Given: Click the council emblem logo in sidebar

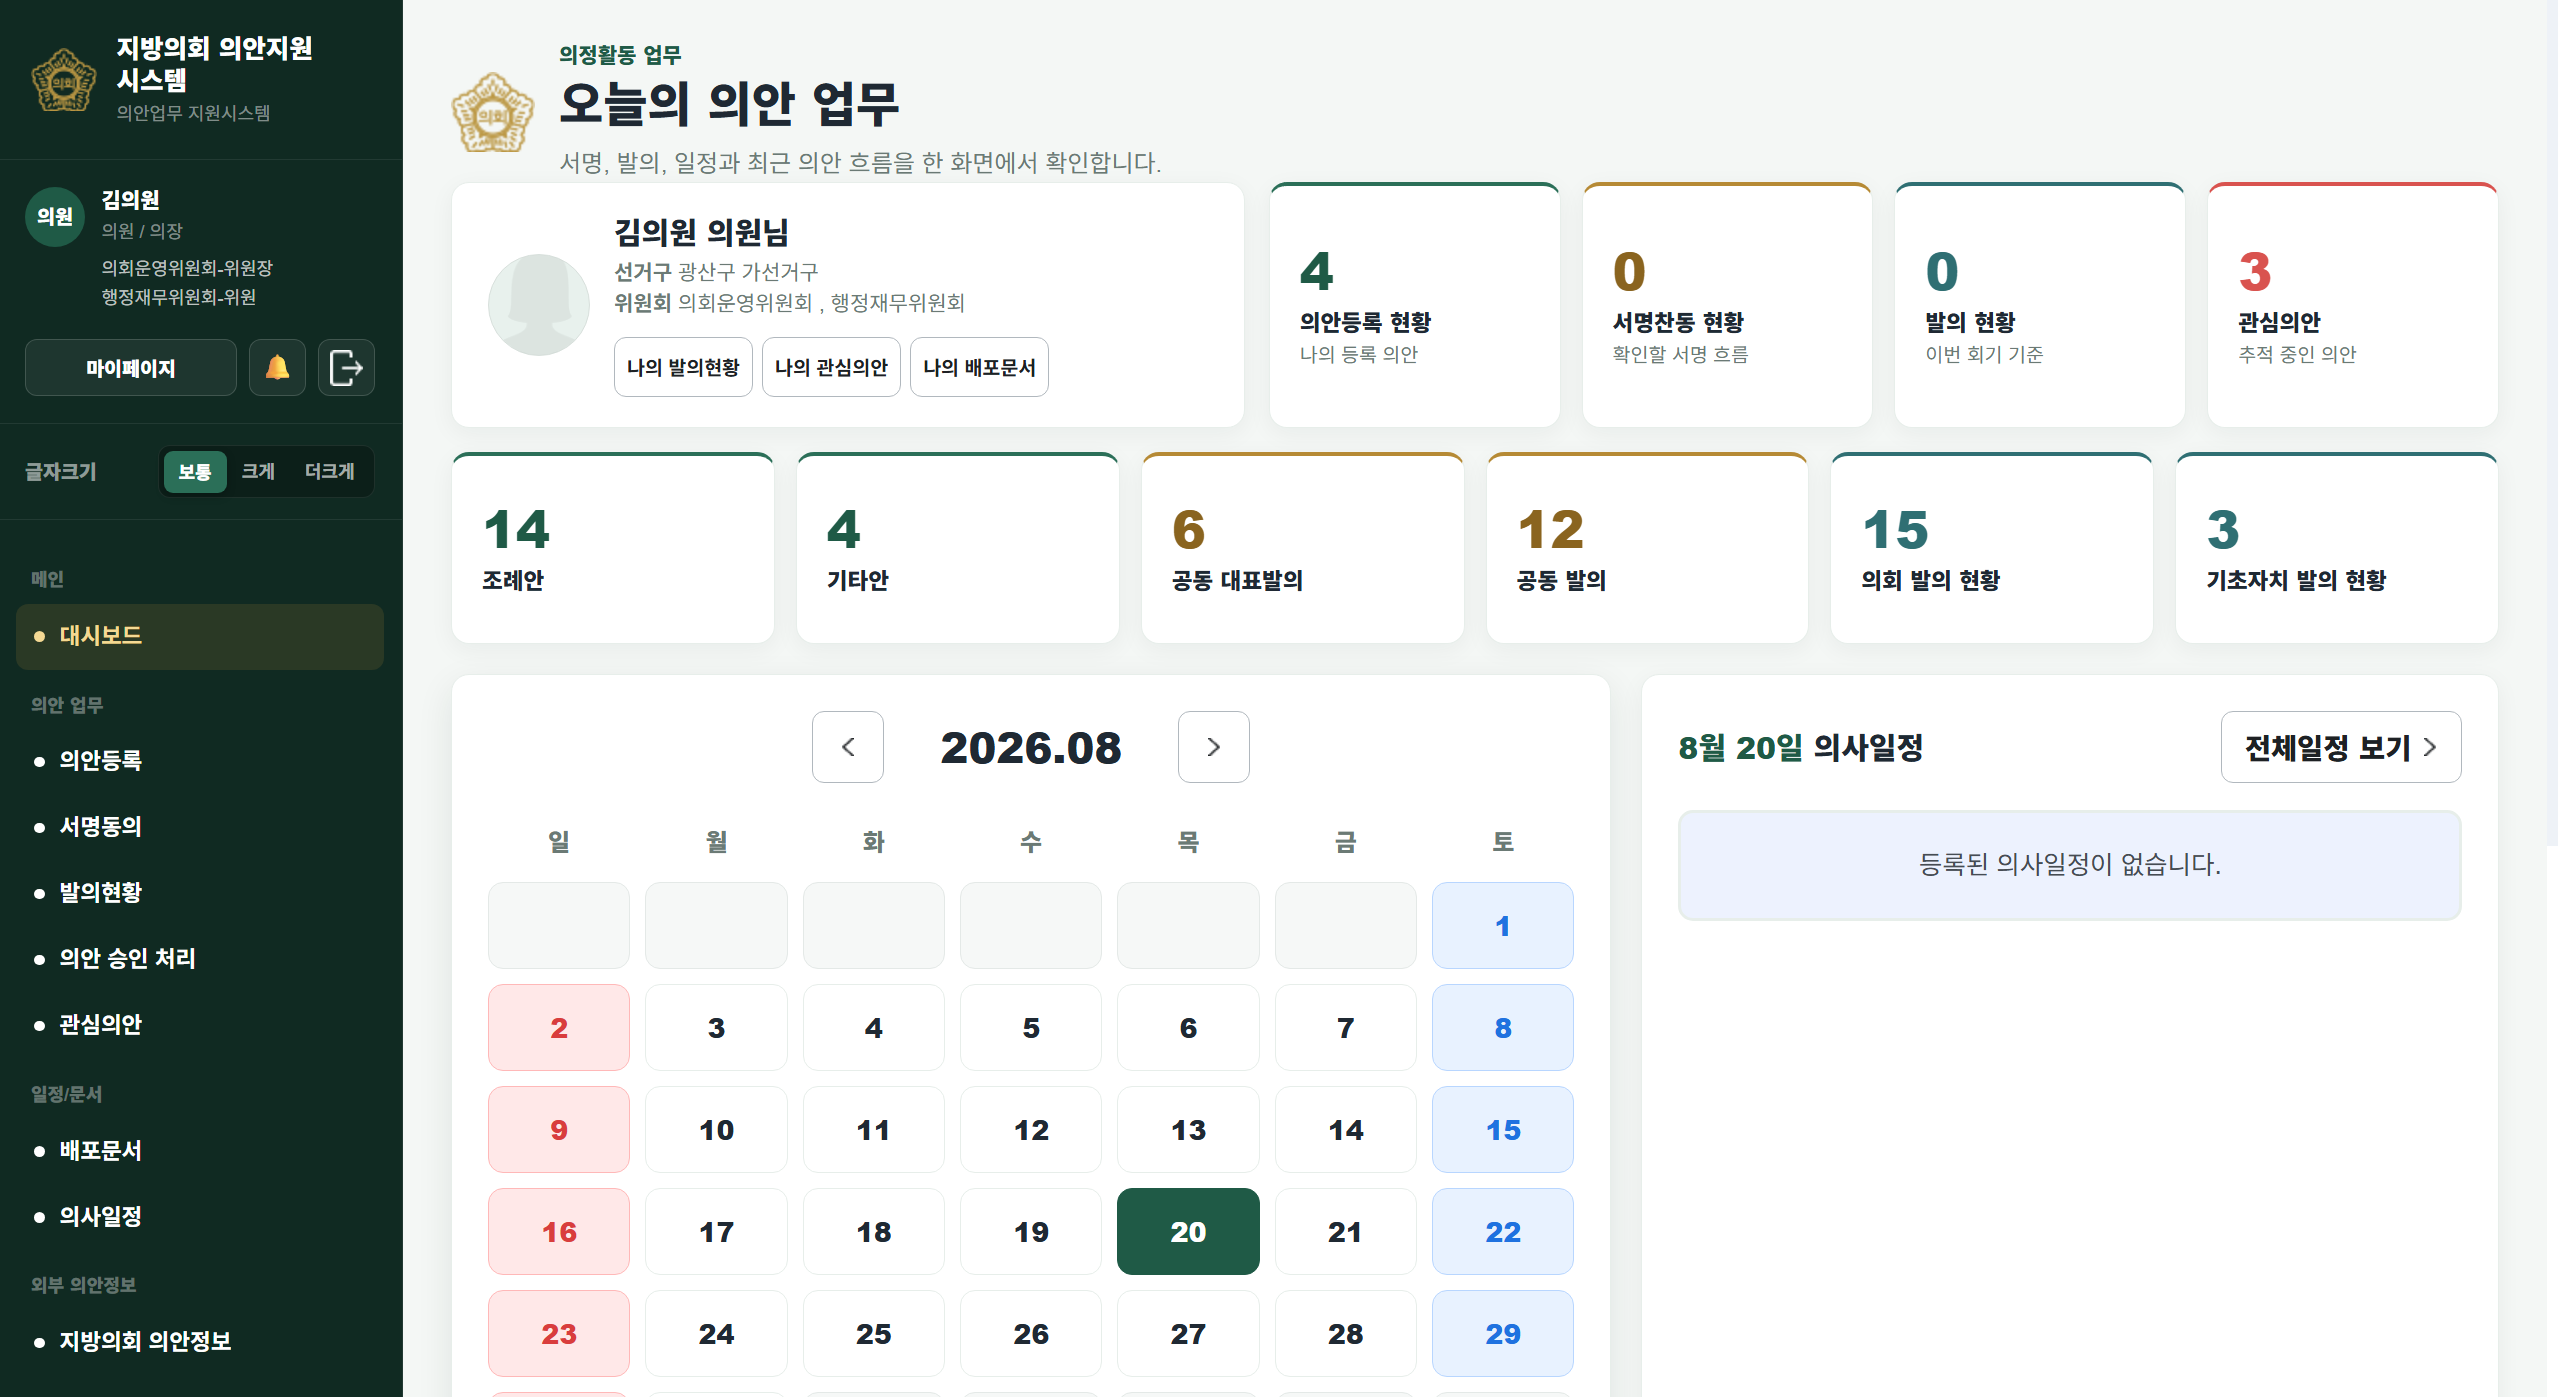Looking at the screenshot, I should pos(64,80).
